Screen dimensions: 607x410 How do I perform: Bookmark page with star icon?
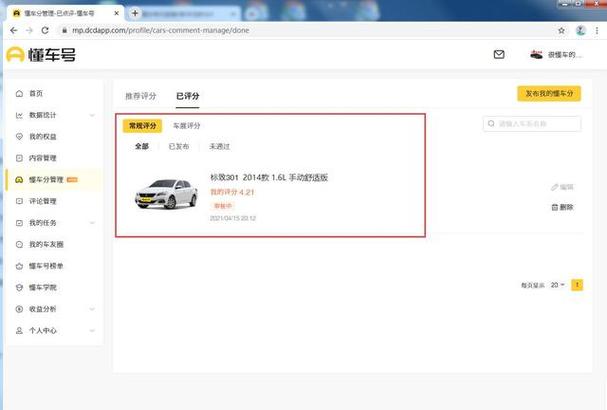click(561, 30)
